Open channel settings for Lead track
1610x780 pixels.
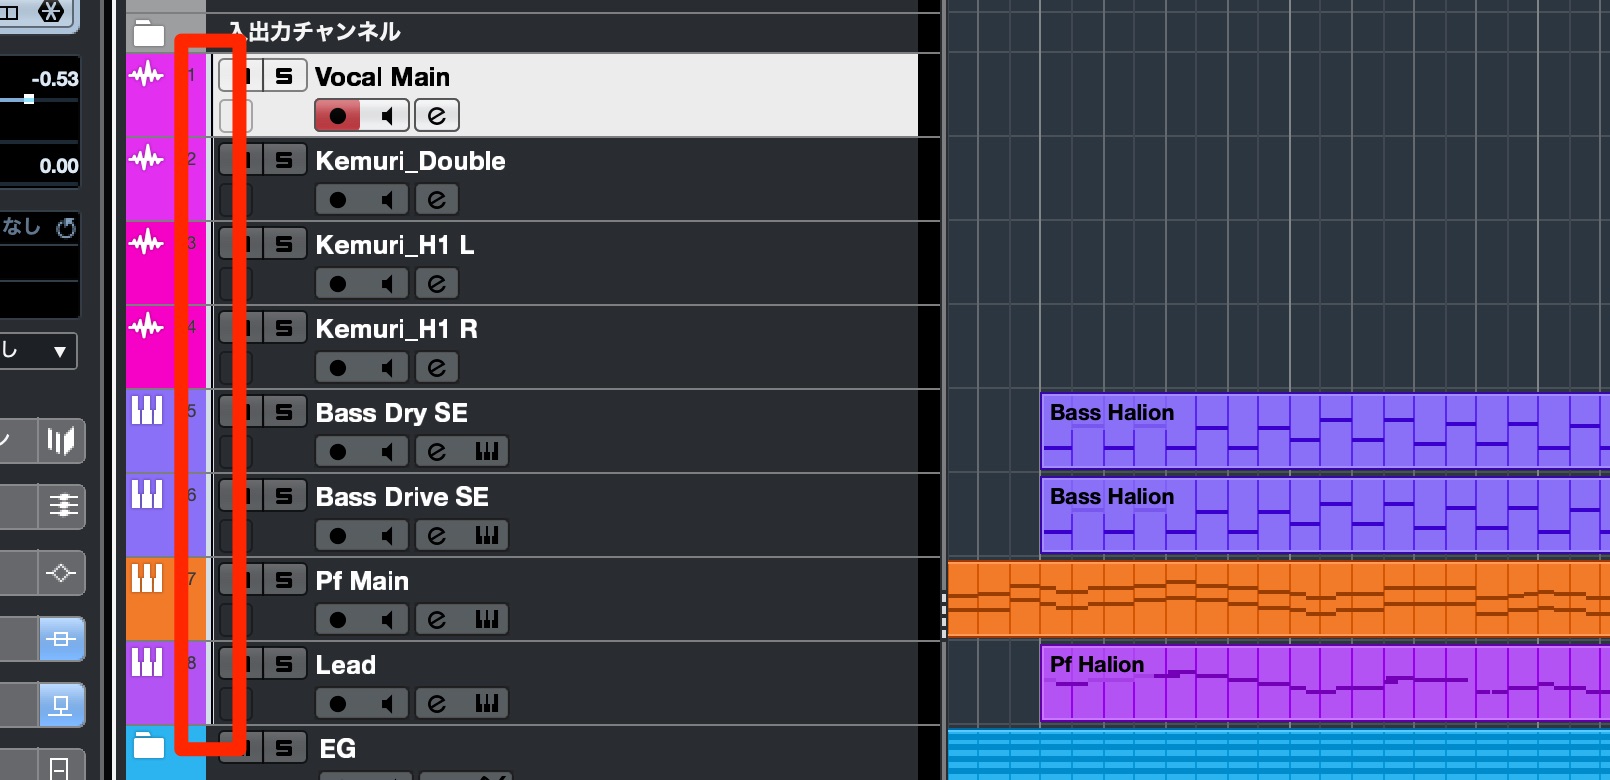(437, 704)
